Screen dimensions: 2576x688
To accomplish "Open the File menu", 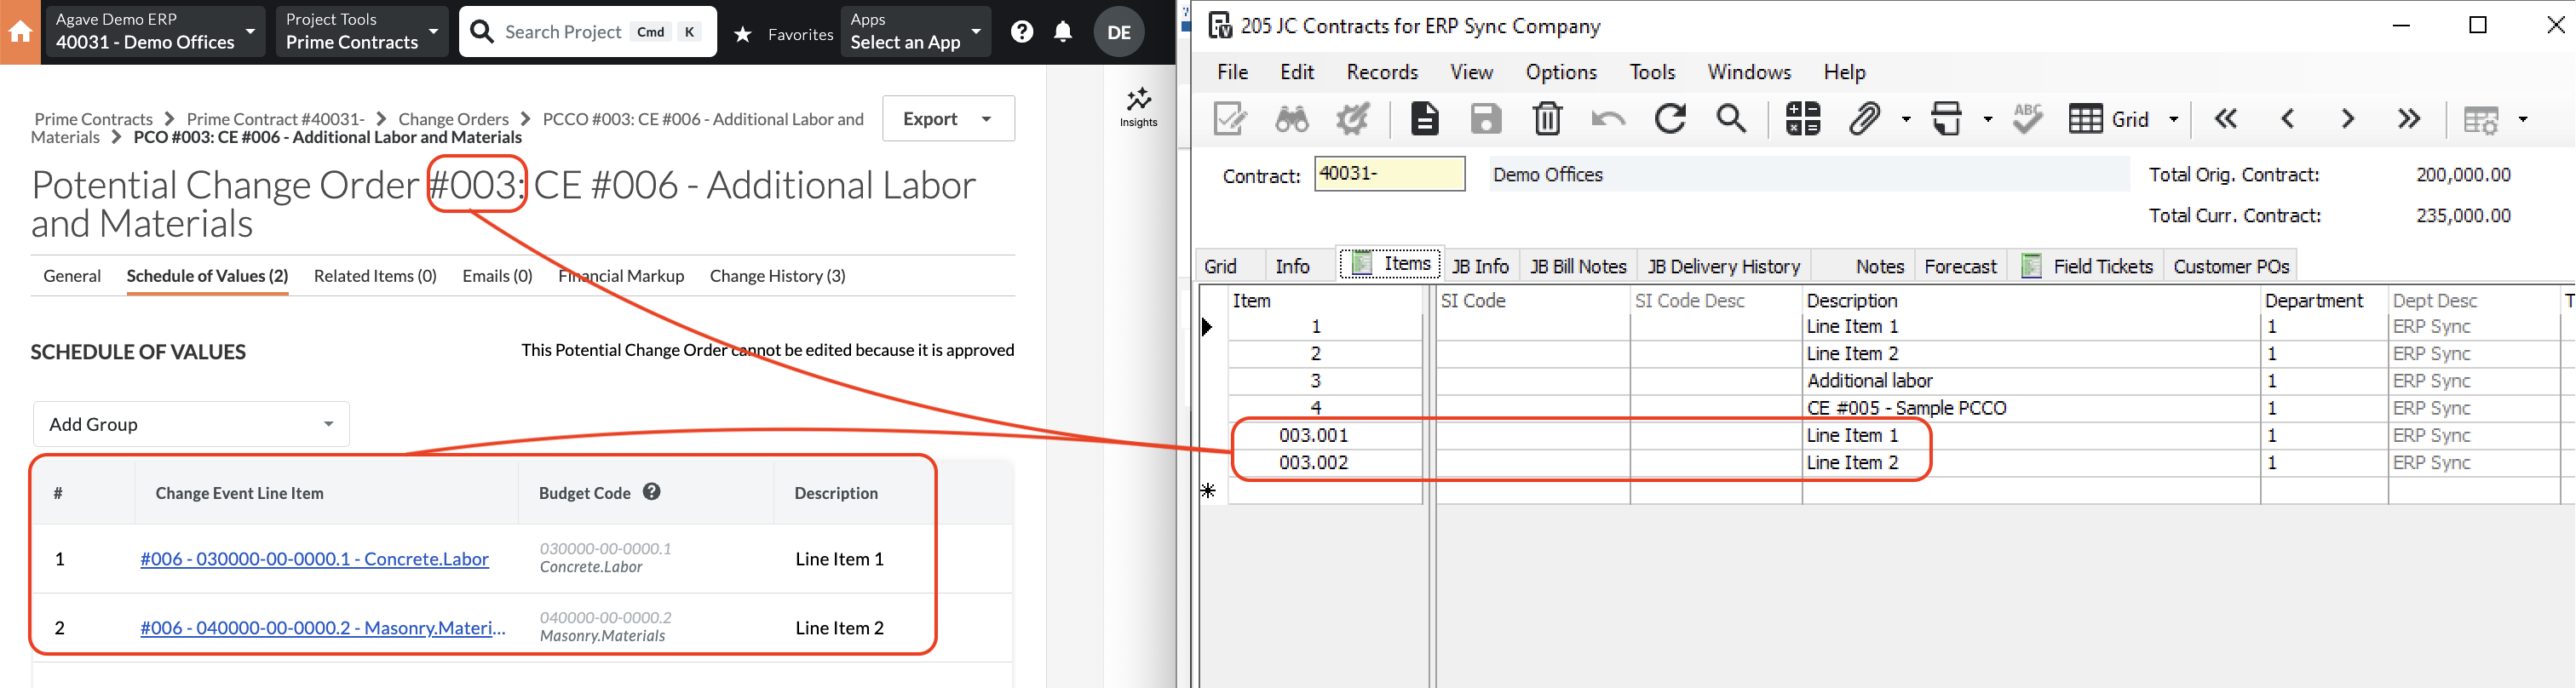I will click(1232, 72).
